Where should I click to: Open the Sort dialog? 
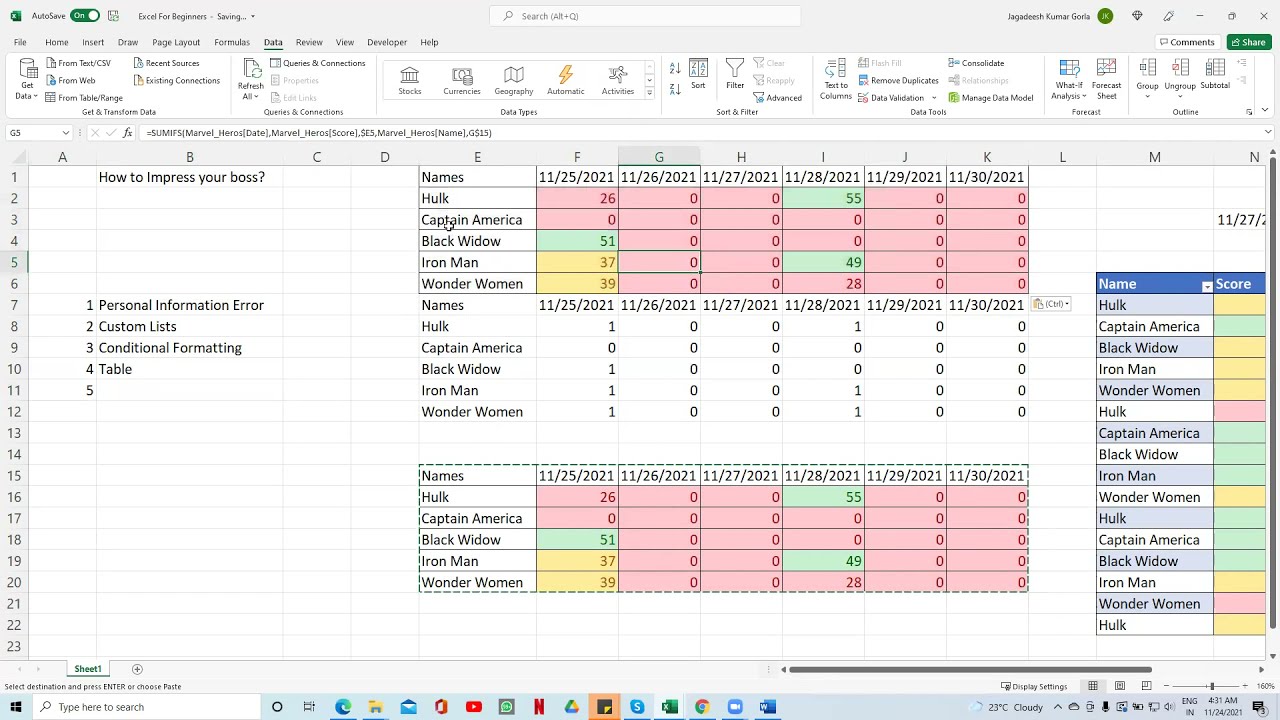698,74
